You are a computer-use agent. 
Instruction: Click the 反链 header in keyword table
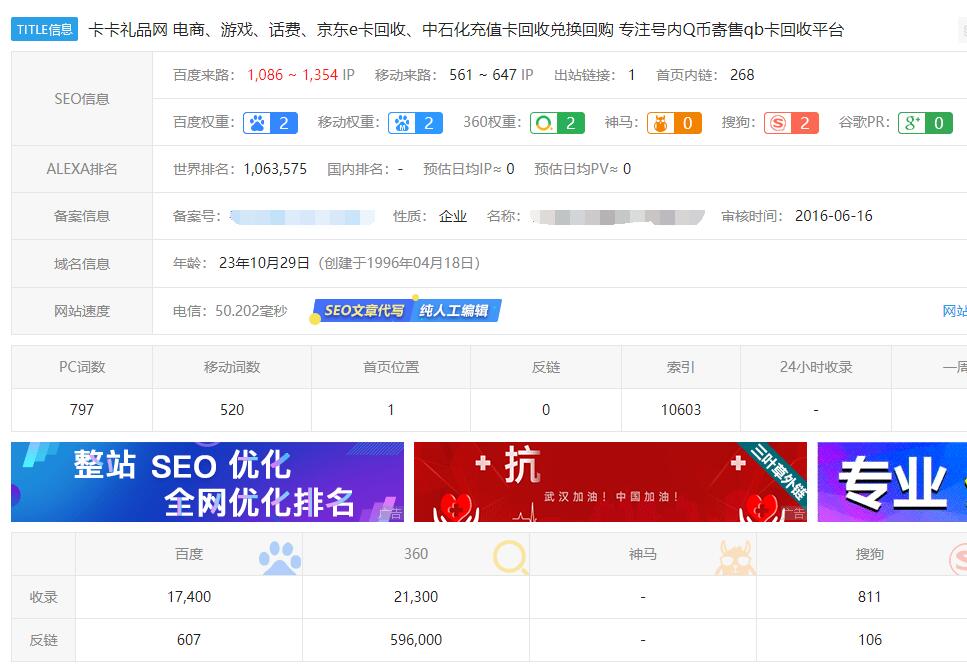pyautogui.click(x=546, y=367)
